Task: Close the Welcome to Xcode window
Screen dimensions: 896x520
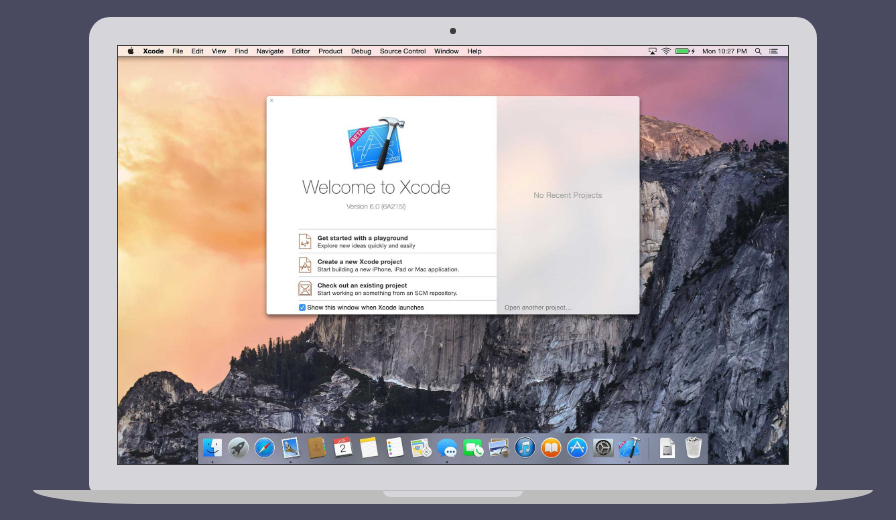Action: [x=271, y=101]
